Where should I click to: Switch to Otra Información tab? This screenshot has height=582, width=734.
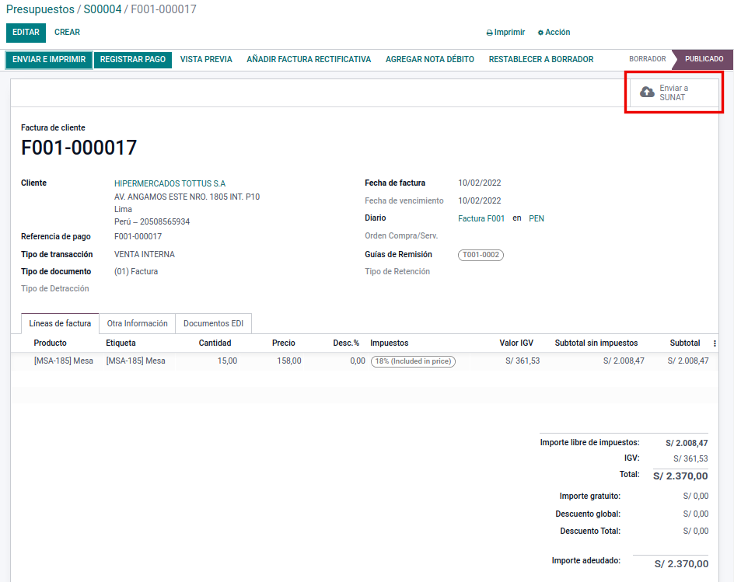click(x=137, y=324)
